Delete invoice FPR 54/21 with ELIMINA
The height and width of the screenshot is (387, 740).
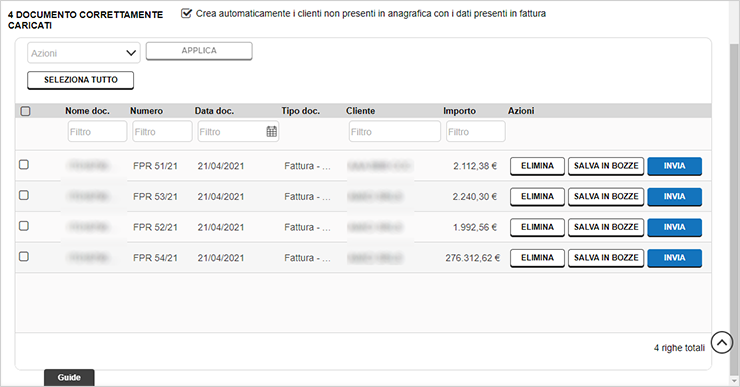537,258
